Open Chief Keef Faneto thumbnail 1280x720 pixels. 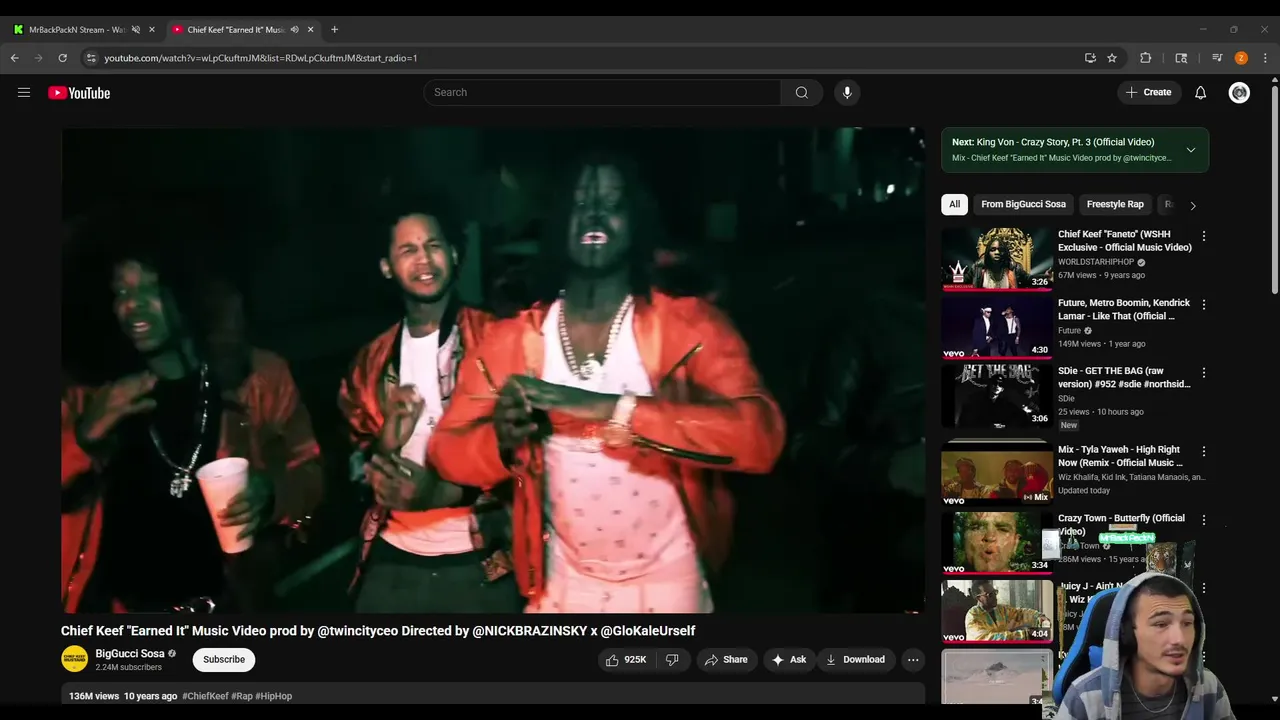coord(997,258)
